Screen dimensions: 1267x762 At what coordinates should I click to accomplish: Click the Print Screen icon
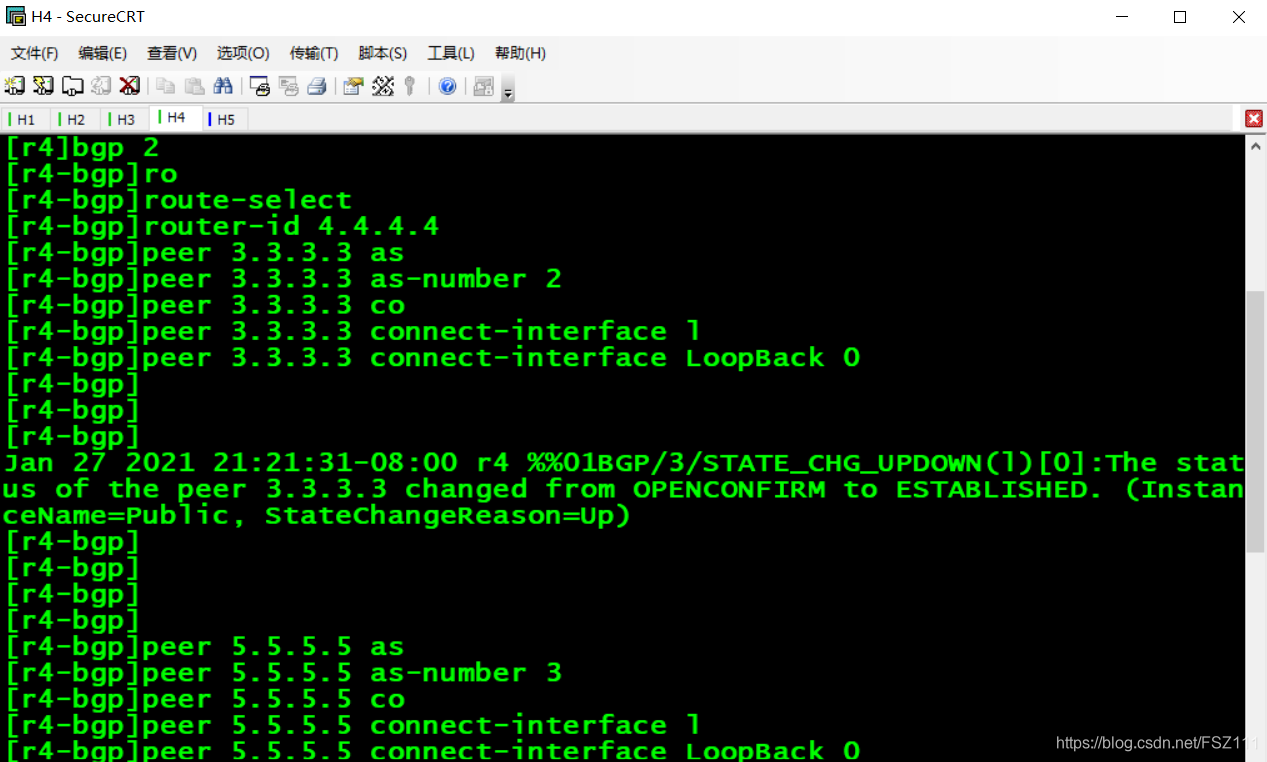coord(260,86)
